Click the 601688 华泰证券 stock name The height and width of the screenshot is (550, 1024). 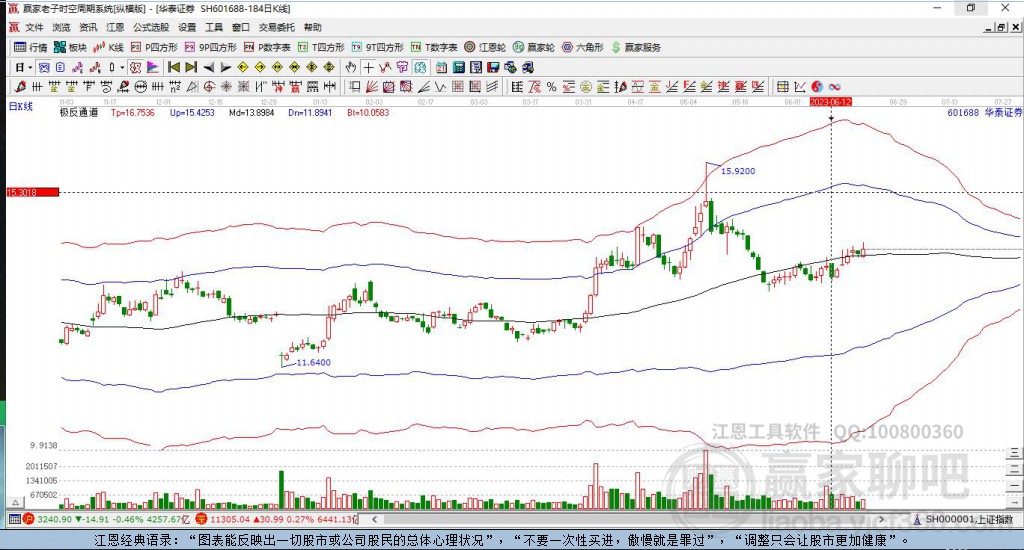(x=984, y=112)
